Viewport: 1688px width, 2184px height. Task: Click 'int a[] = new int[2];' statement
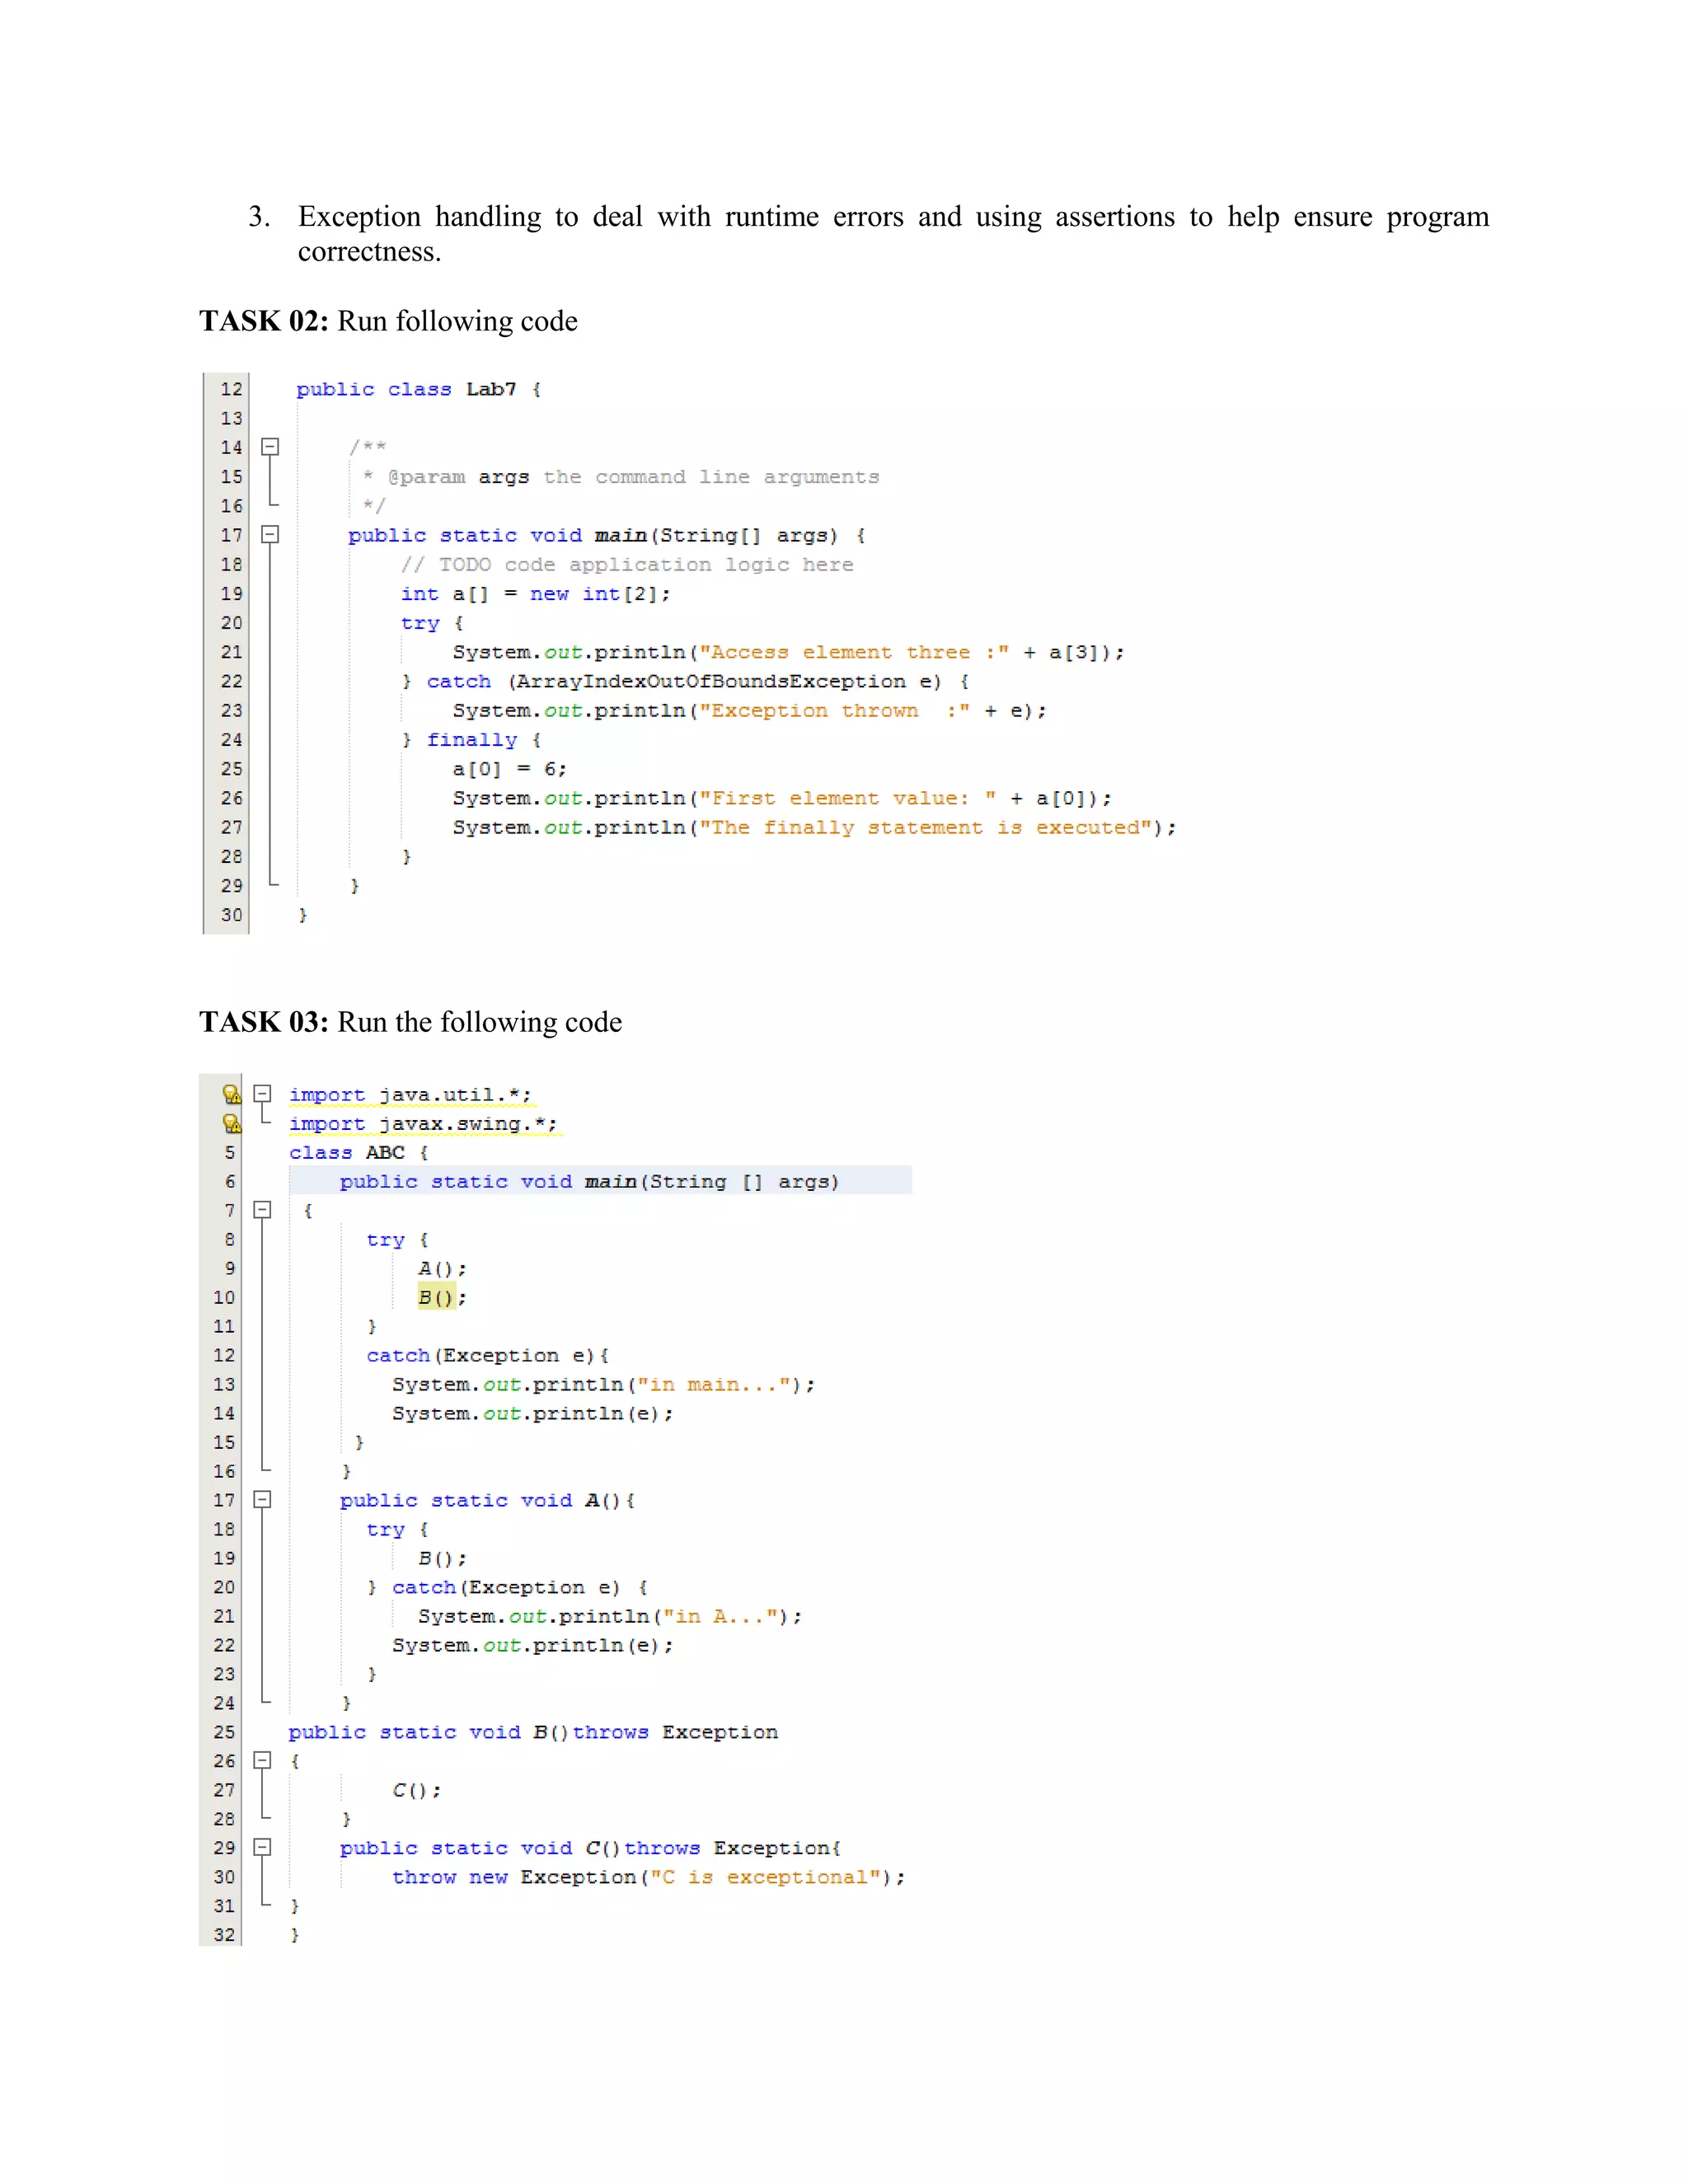click(535, 594)
